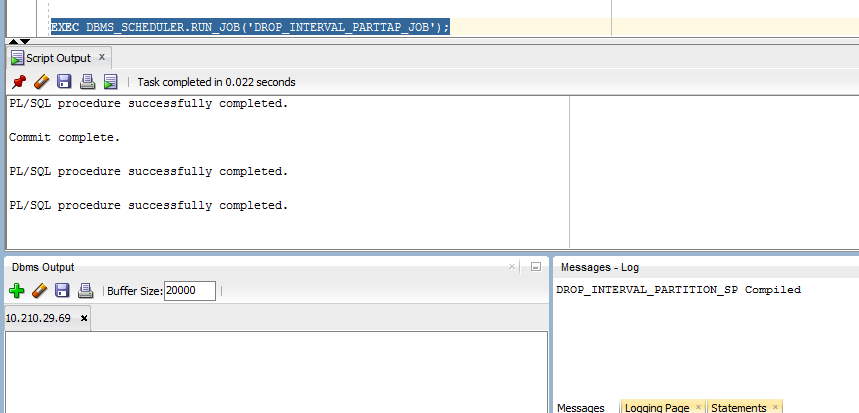
Task: Click the Buffer Size input field
Action: point(189,291)
